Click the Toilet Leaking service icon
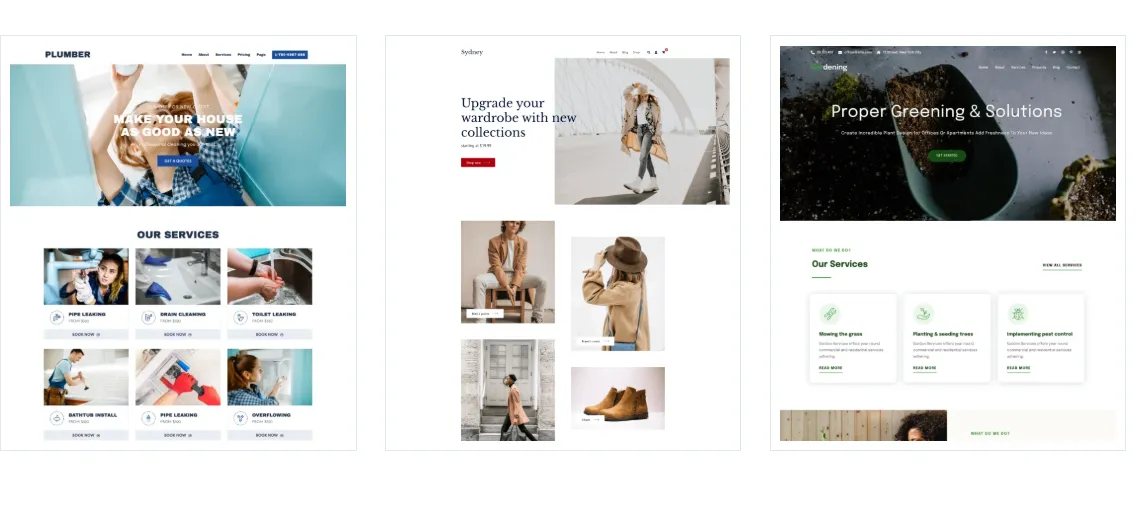 240,317
